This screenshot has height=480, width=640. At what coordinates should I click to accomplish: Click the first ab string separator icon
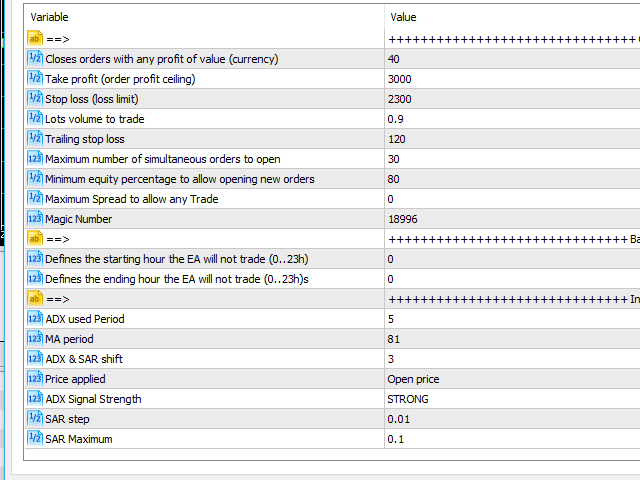coord(35,39)
